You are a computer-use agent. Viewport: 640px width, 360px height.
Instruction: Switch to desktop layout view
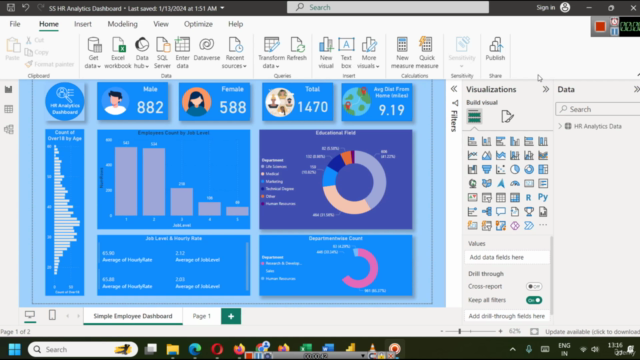point(30,315)
